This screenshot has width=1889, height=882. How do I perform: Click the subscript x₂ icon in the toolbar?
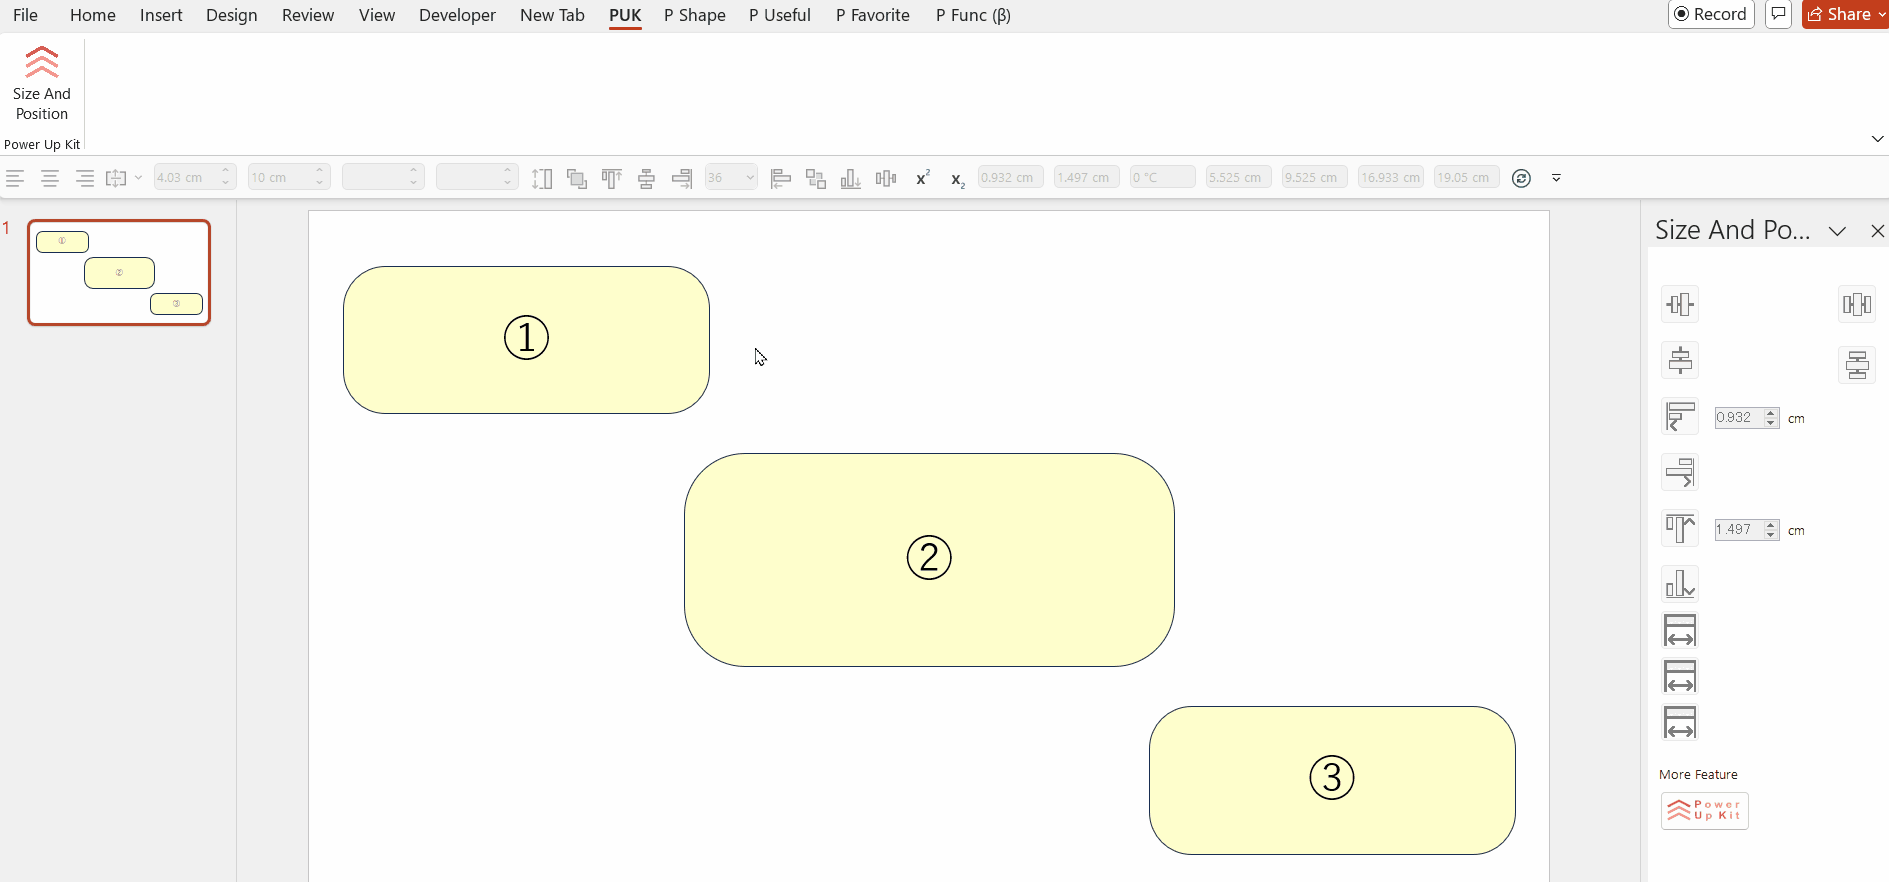(957, 179)
